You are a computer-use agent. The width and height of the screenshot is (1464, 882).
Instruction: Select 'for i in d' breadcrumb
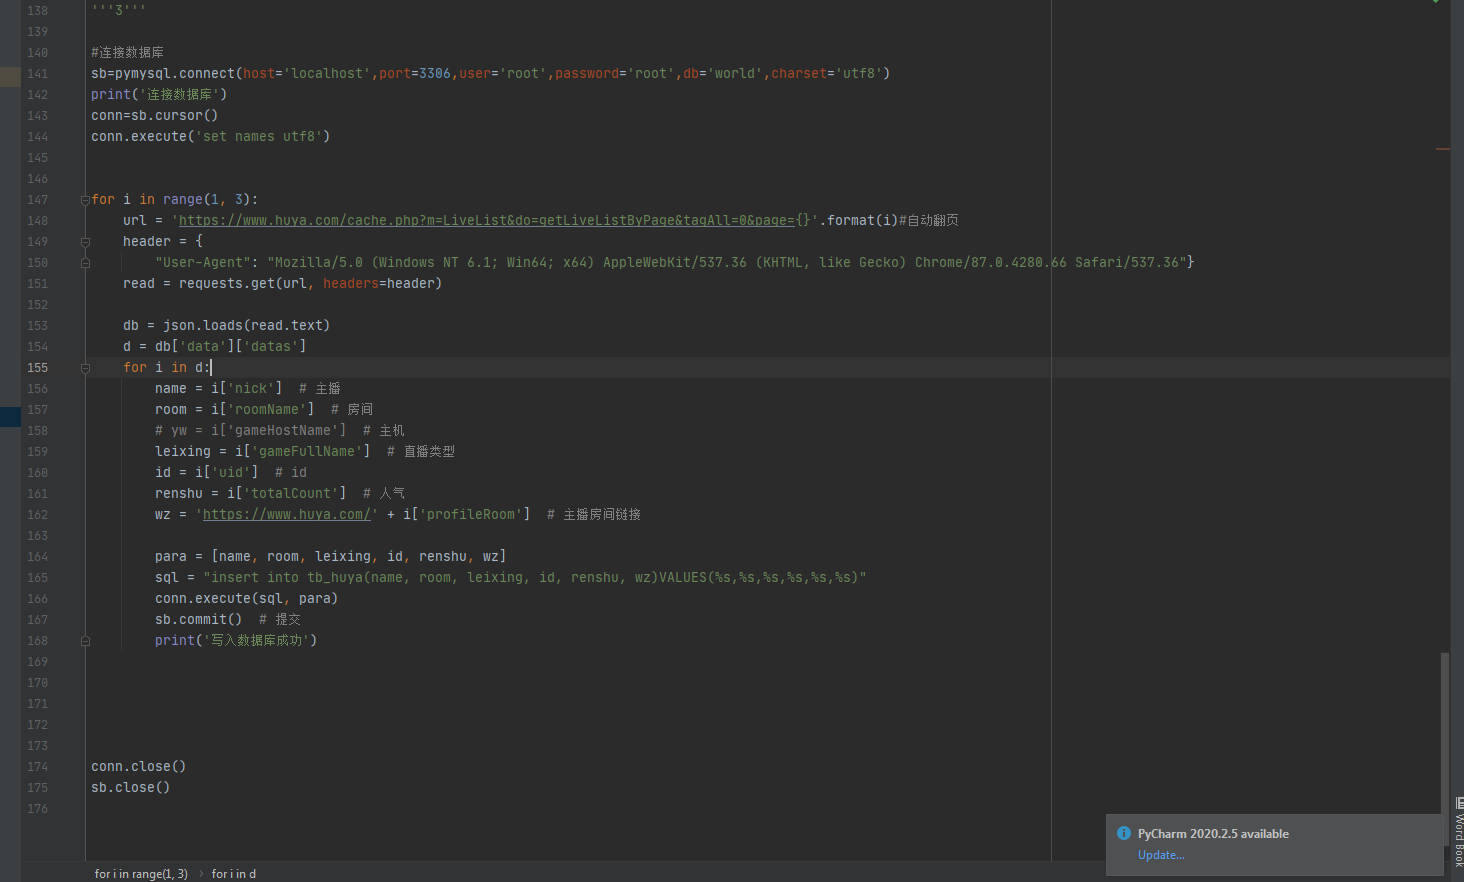[233, 874]
